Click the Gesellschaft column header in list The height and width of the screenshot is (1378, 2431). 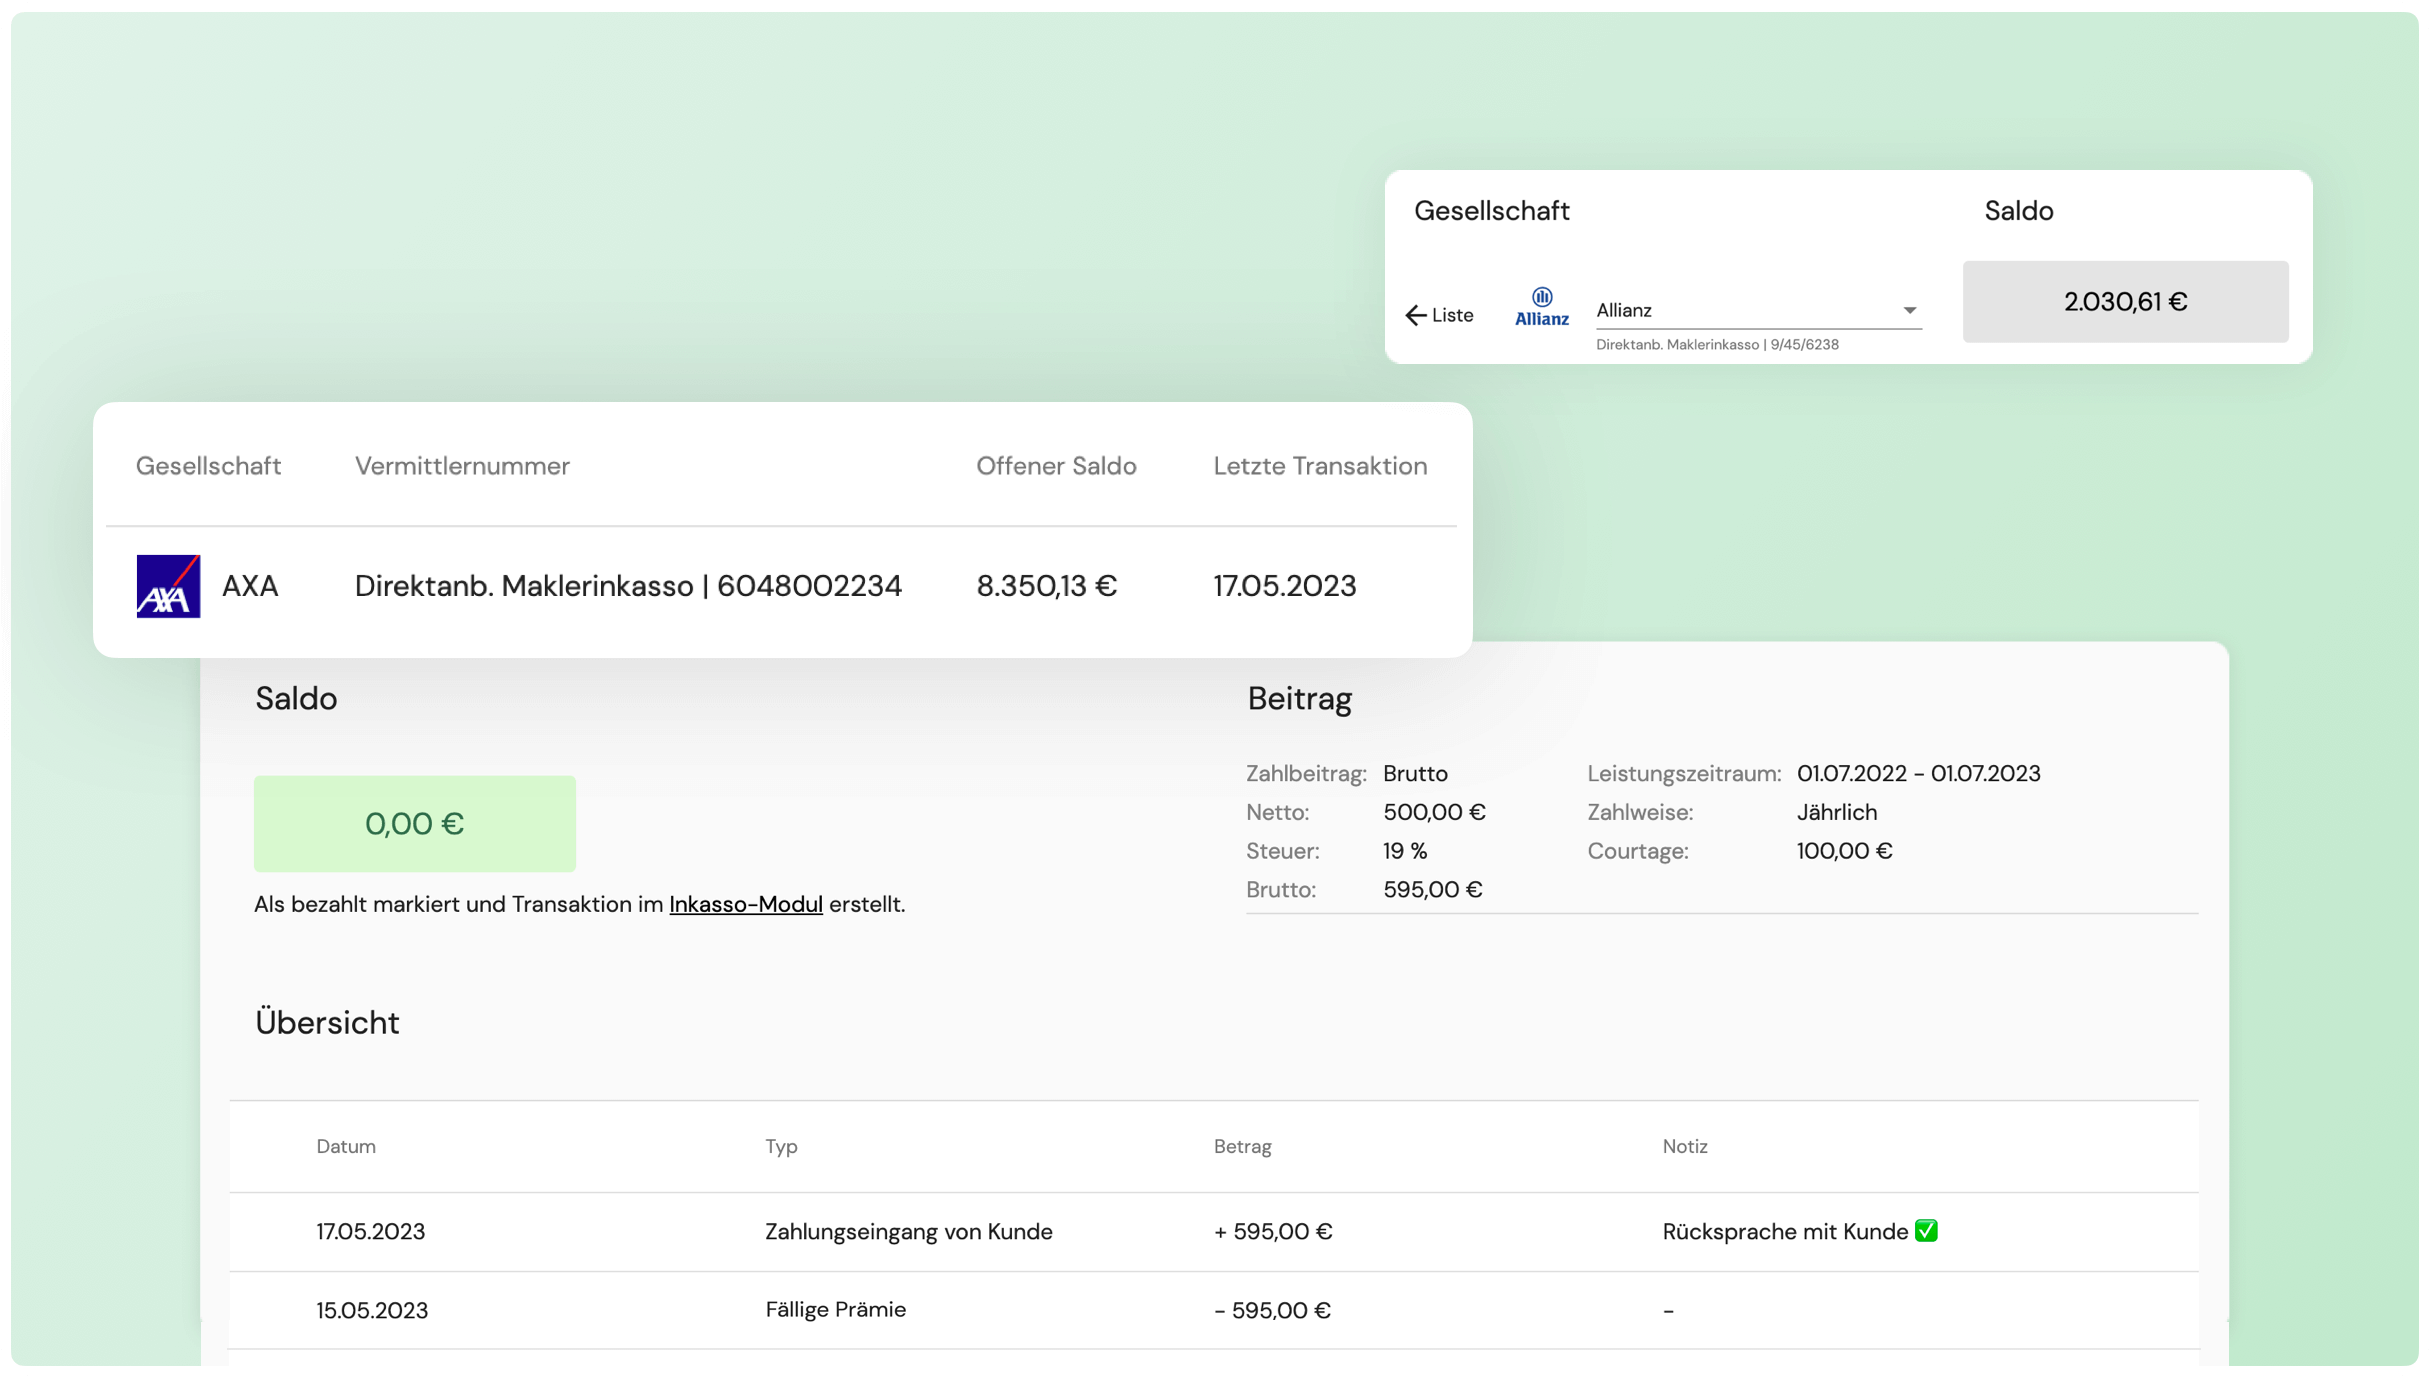(x=208, y=466)
